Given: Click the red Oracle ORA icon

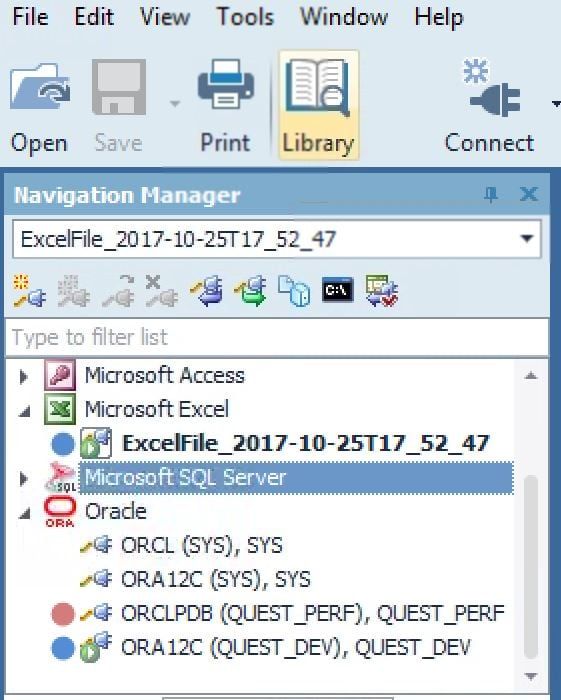Looking at the screenshot, I should pos(60,512).
